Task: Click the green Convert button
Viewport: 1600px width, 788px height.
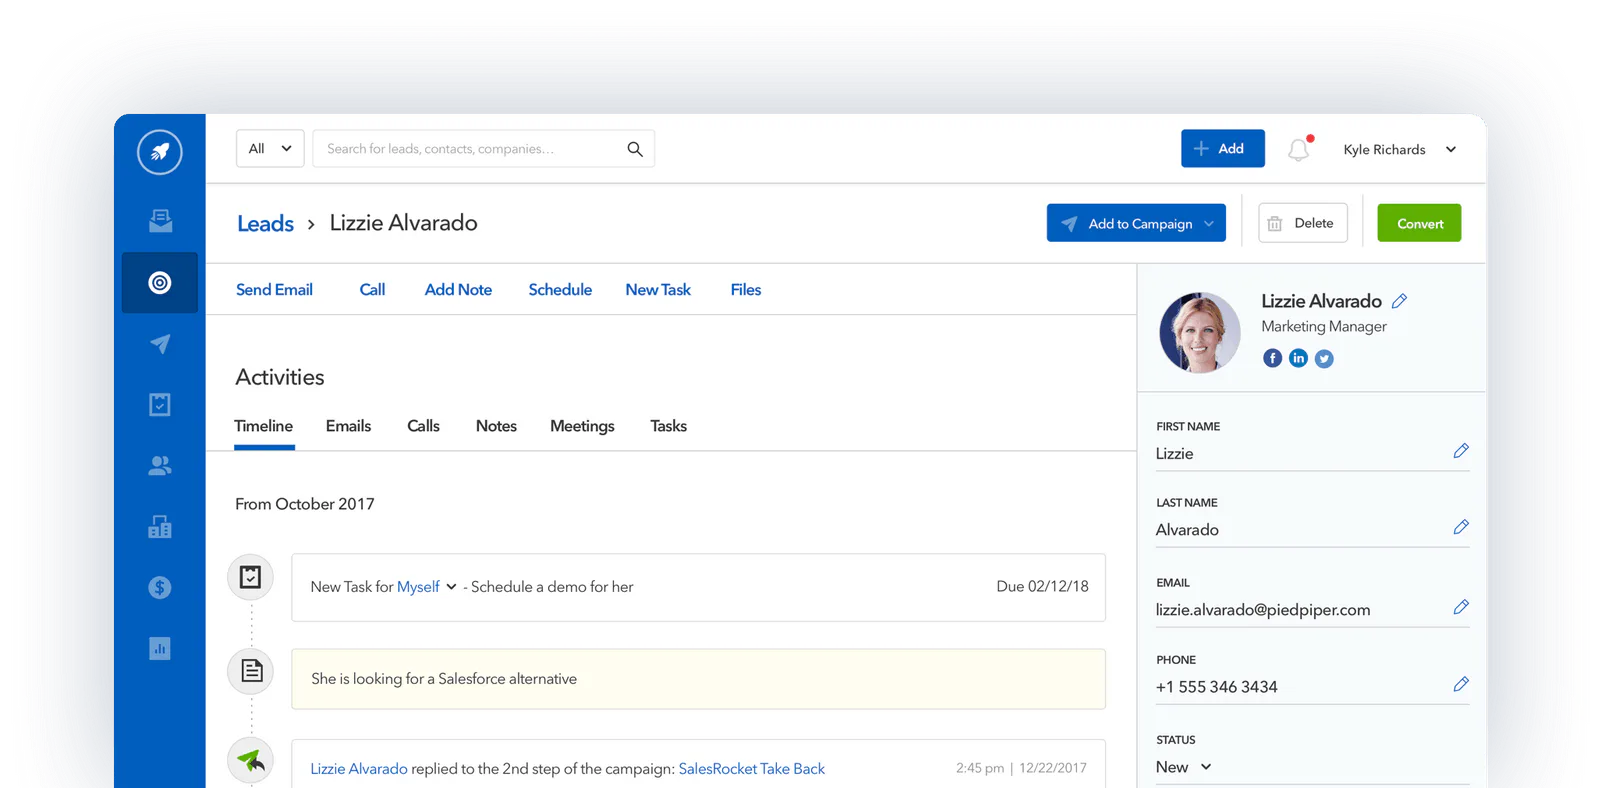Action: click(x=1419, y=223)
